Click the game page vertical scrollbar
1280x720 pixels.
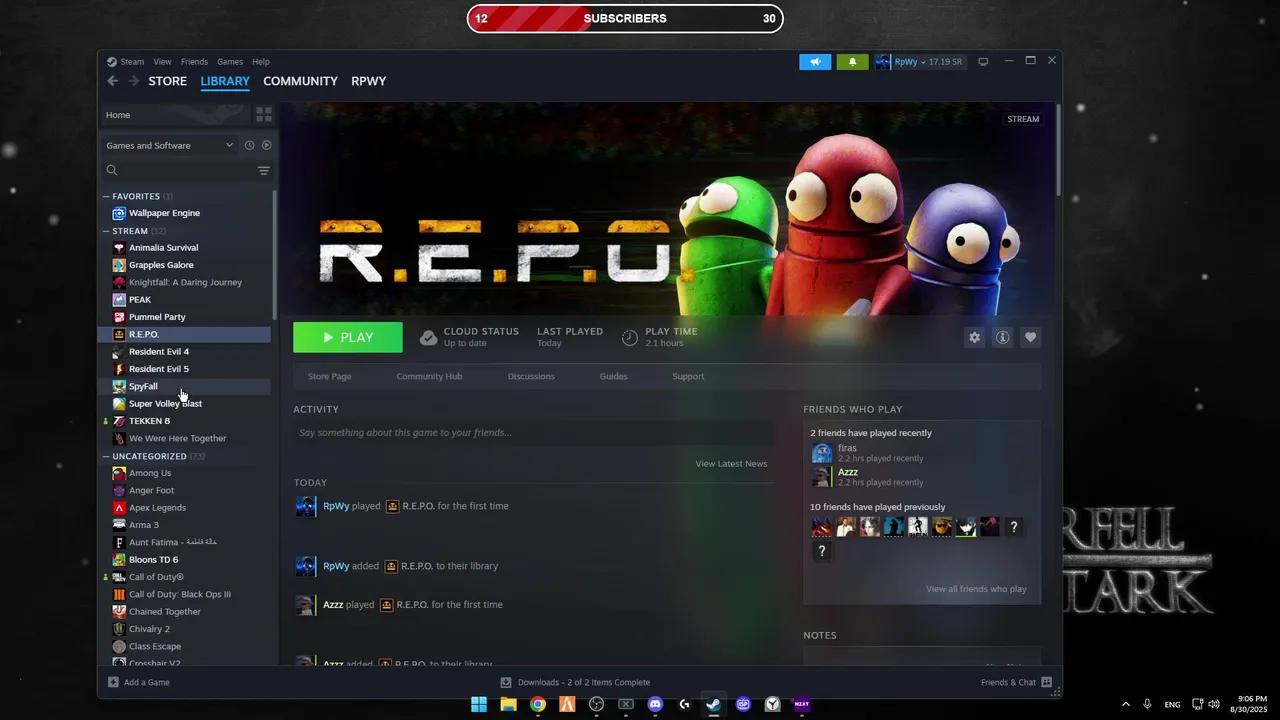click(x=1058, y=148)
